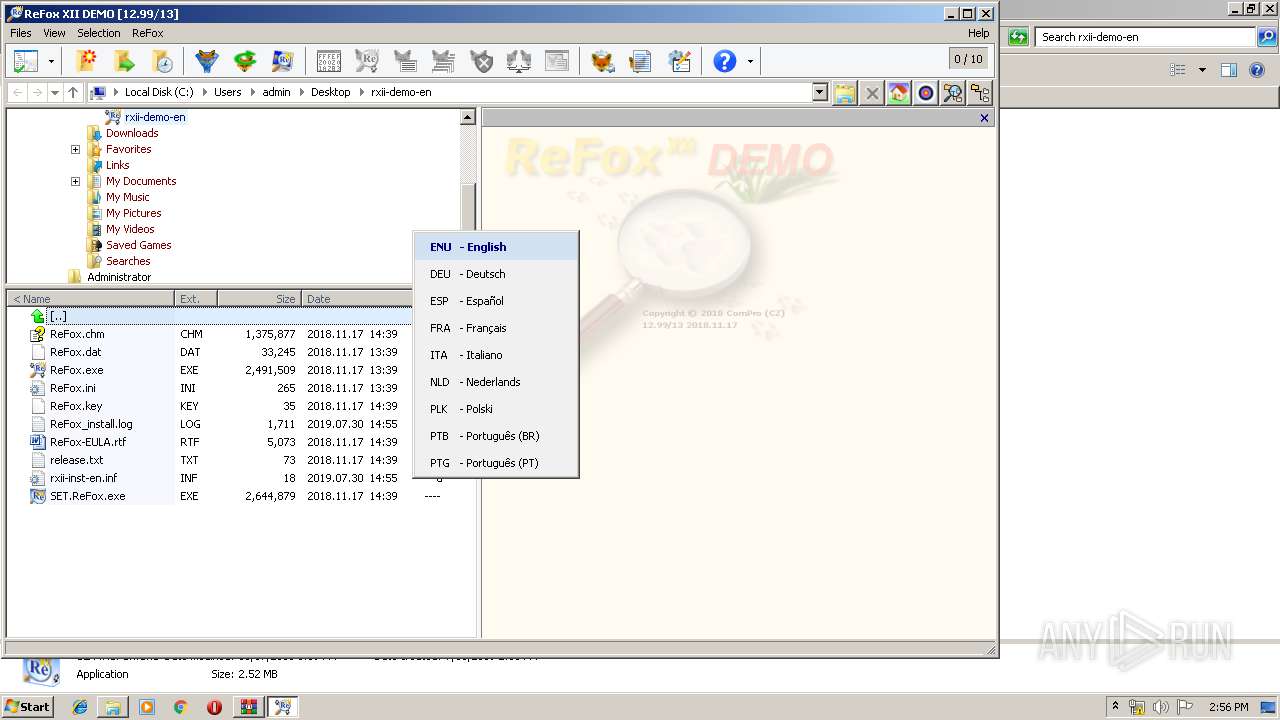This screenshot has width=1280, height=720.
Task: Open the Windows Start menu
Action: tap(28, 707)
